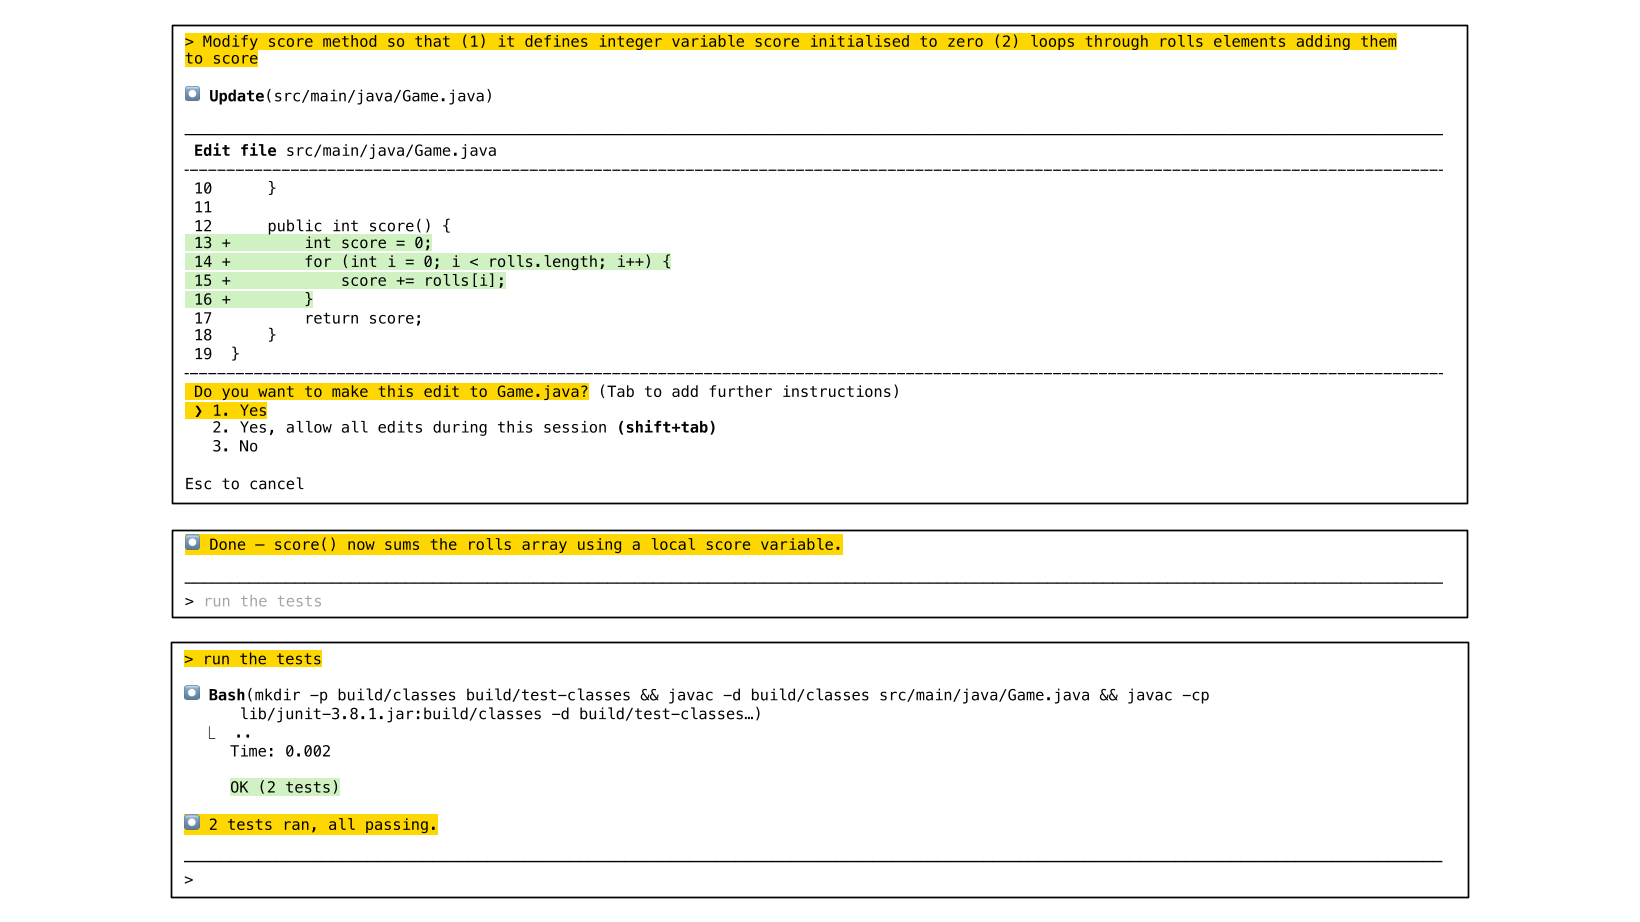This screenshot has width=1640, height=922.
Task: Click the 'Esc to cancel' text
Action: click(x=244, y=484)
